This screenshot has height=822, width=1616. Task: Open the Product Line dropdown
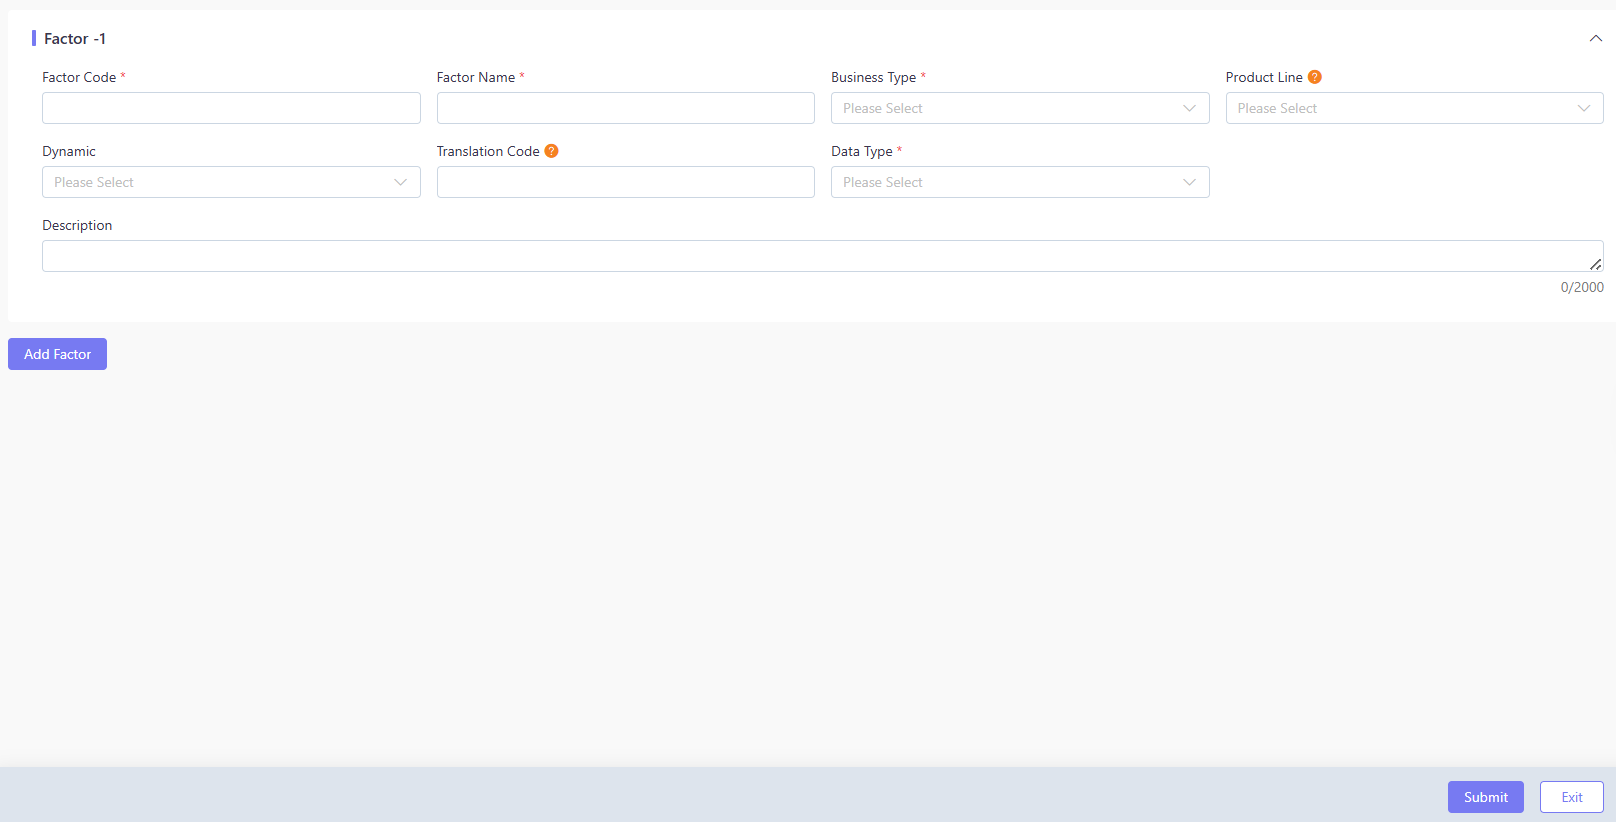tap(1414, 108)
